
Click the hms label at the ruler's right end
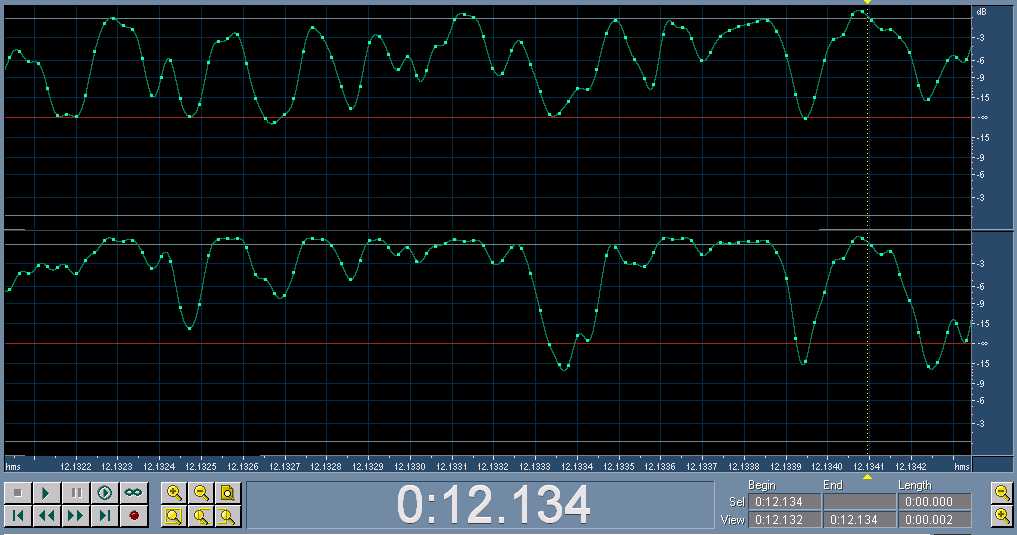(962, 466)
